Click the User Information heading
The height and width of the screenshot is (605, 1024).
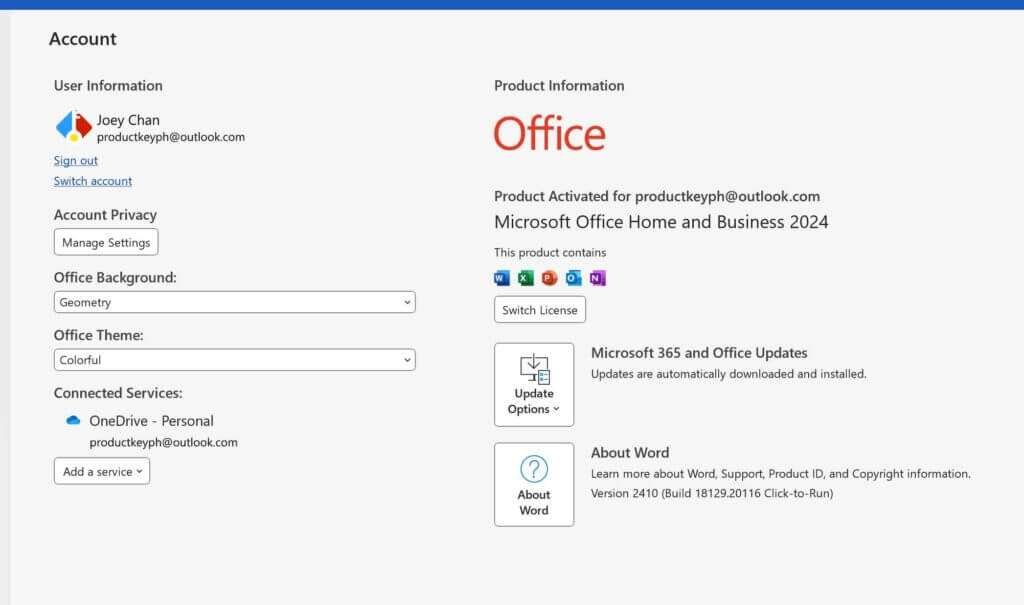coord(108,86)
